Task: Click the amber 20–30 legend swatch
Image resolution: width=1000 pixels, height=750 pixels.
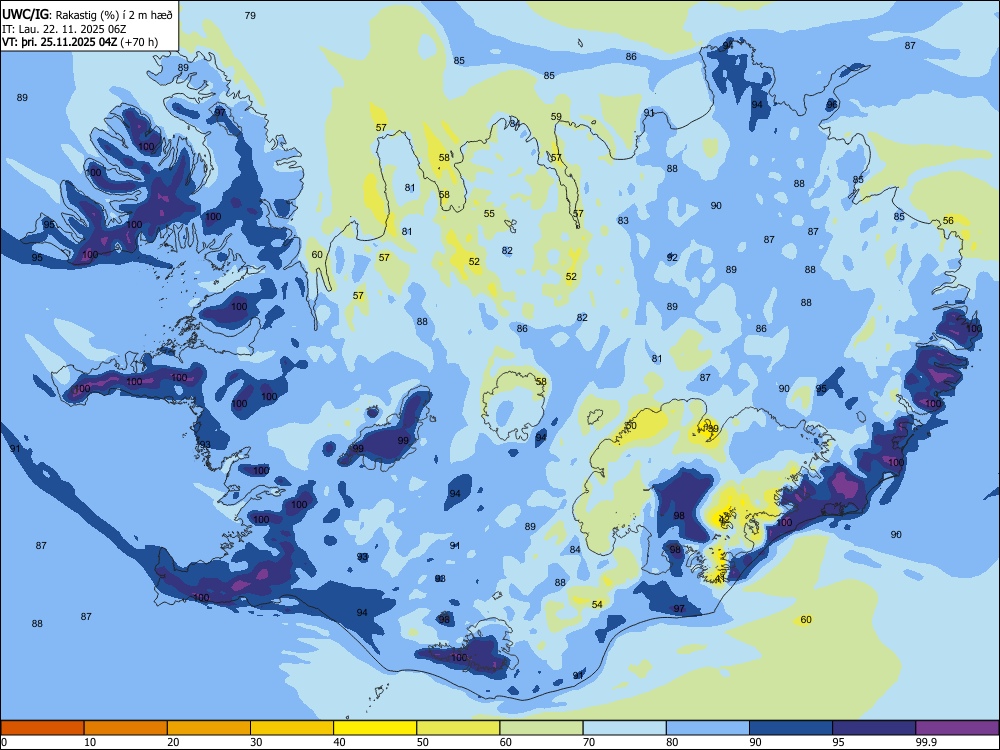Action: pos(209,728)
